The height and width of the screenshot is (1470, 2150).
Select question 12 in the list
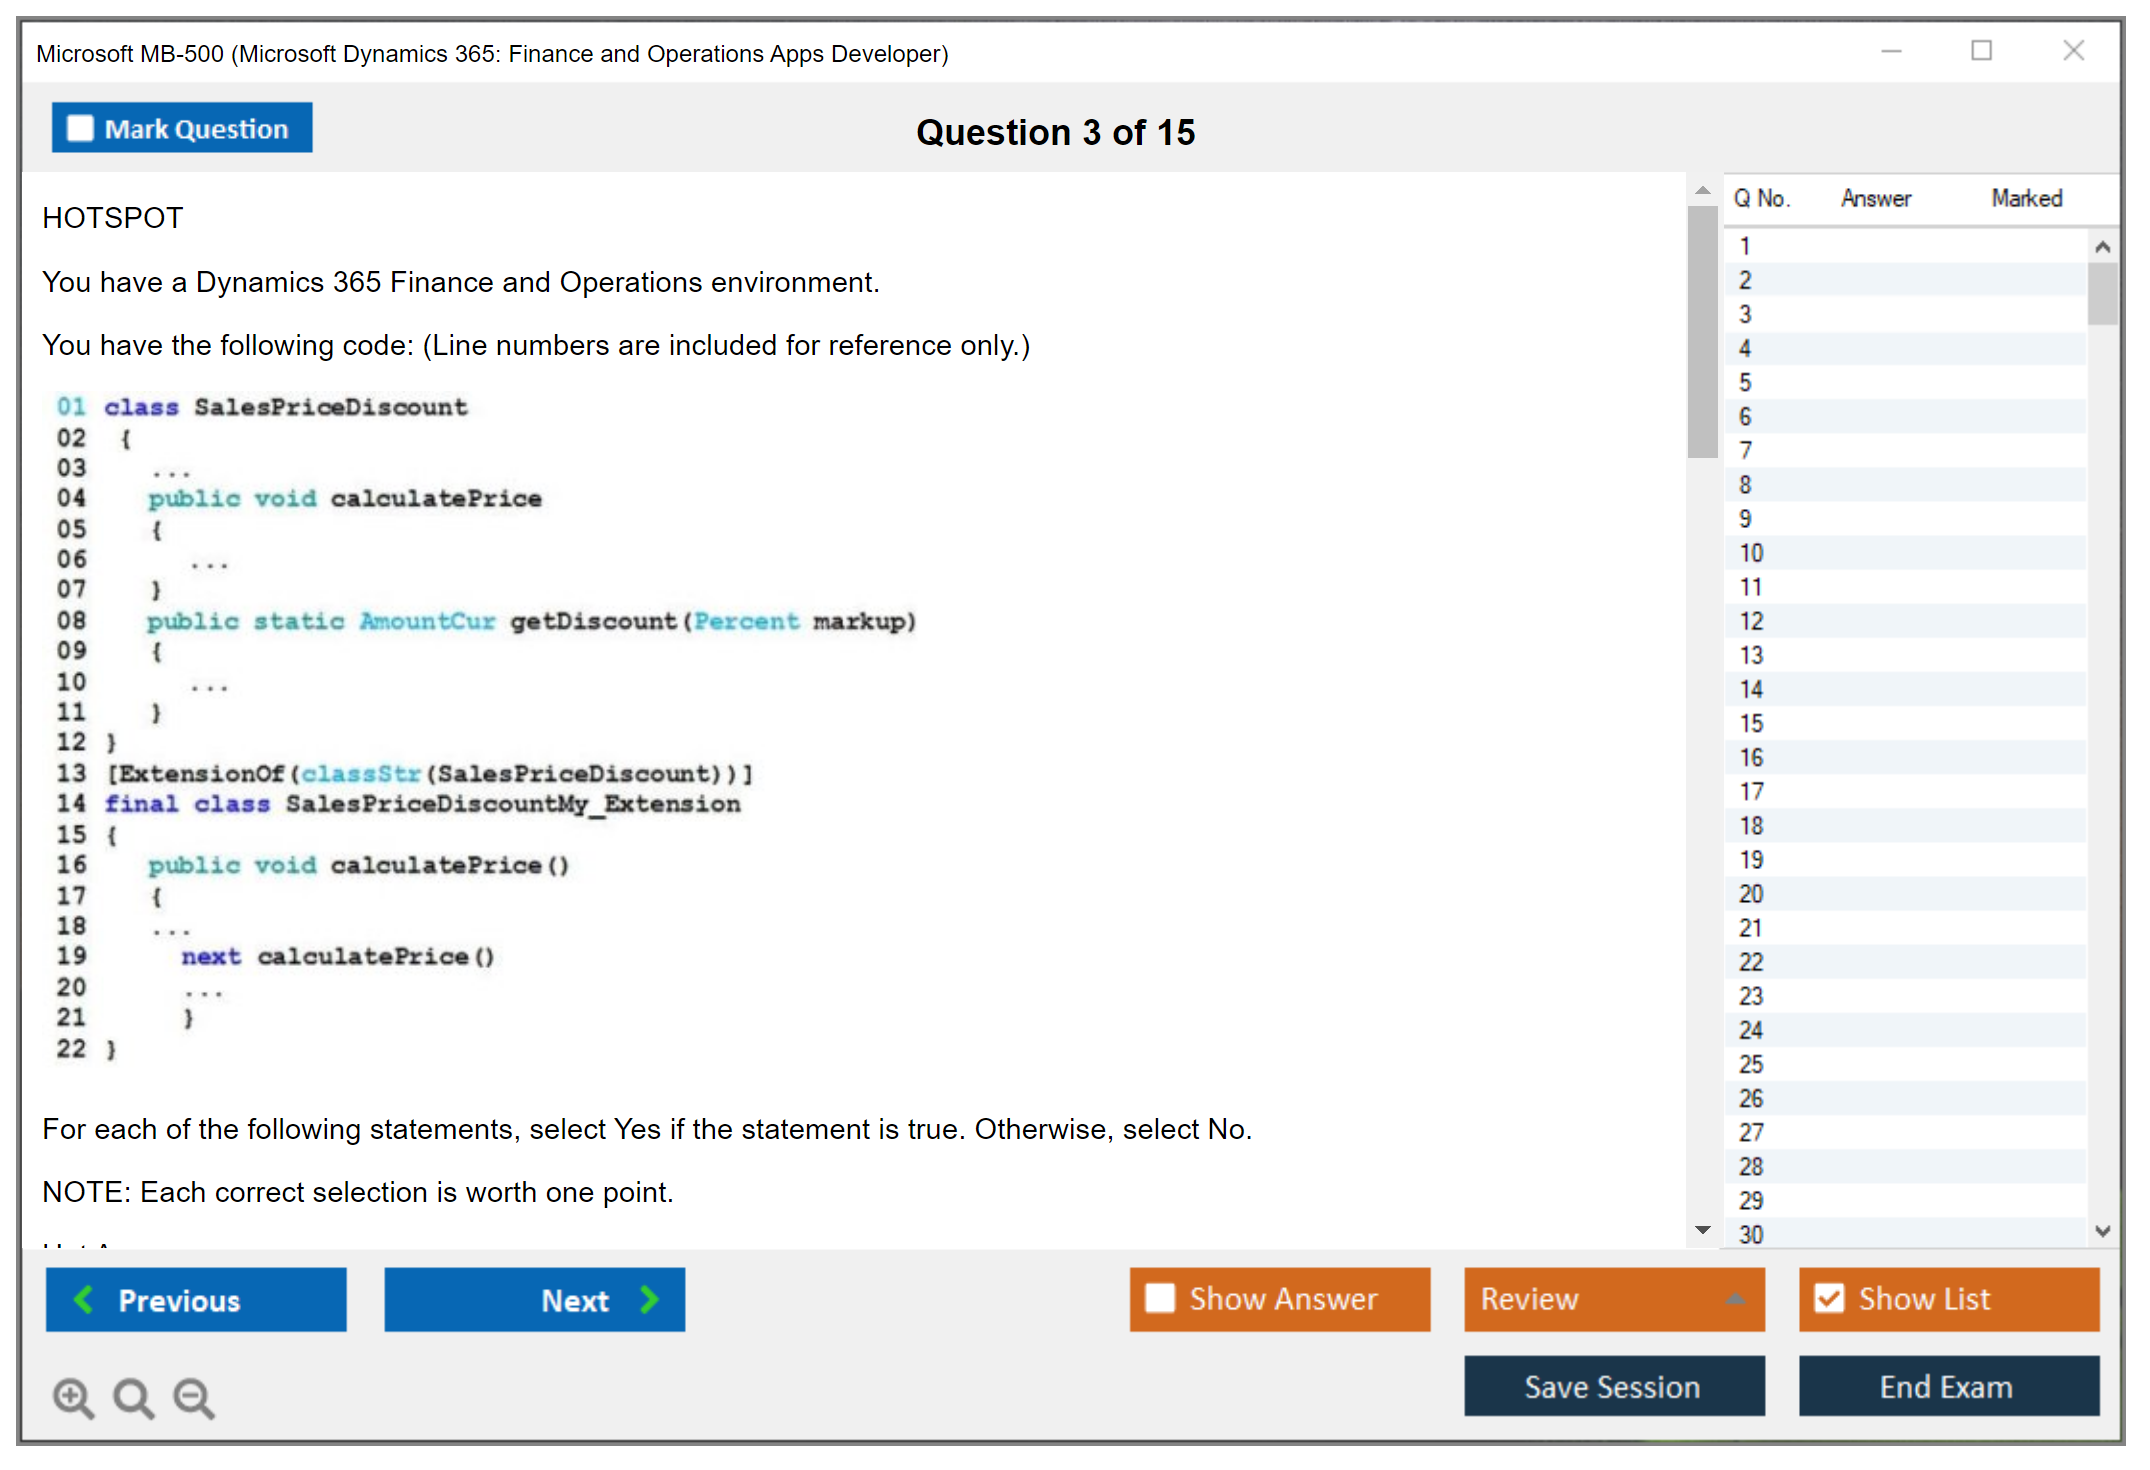(1751, 621)
